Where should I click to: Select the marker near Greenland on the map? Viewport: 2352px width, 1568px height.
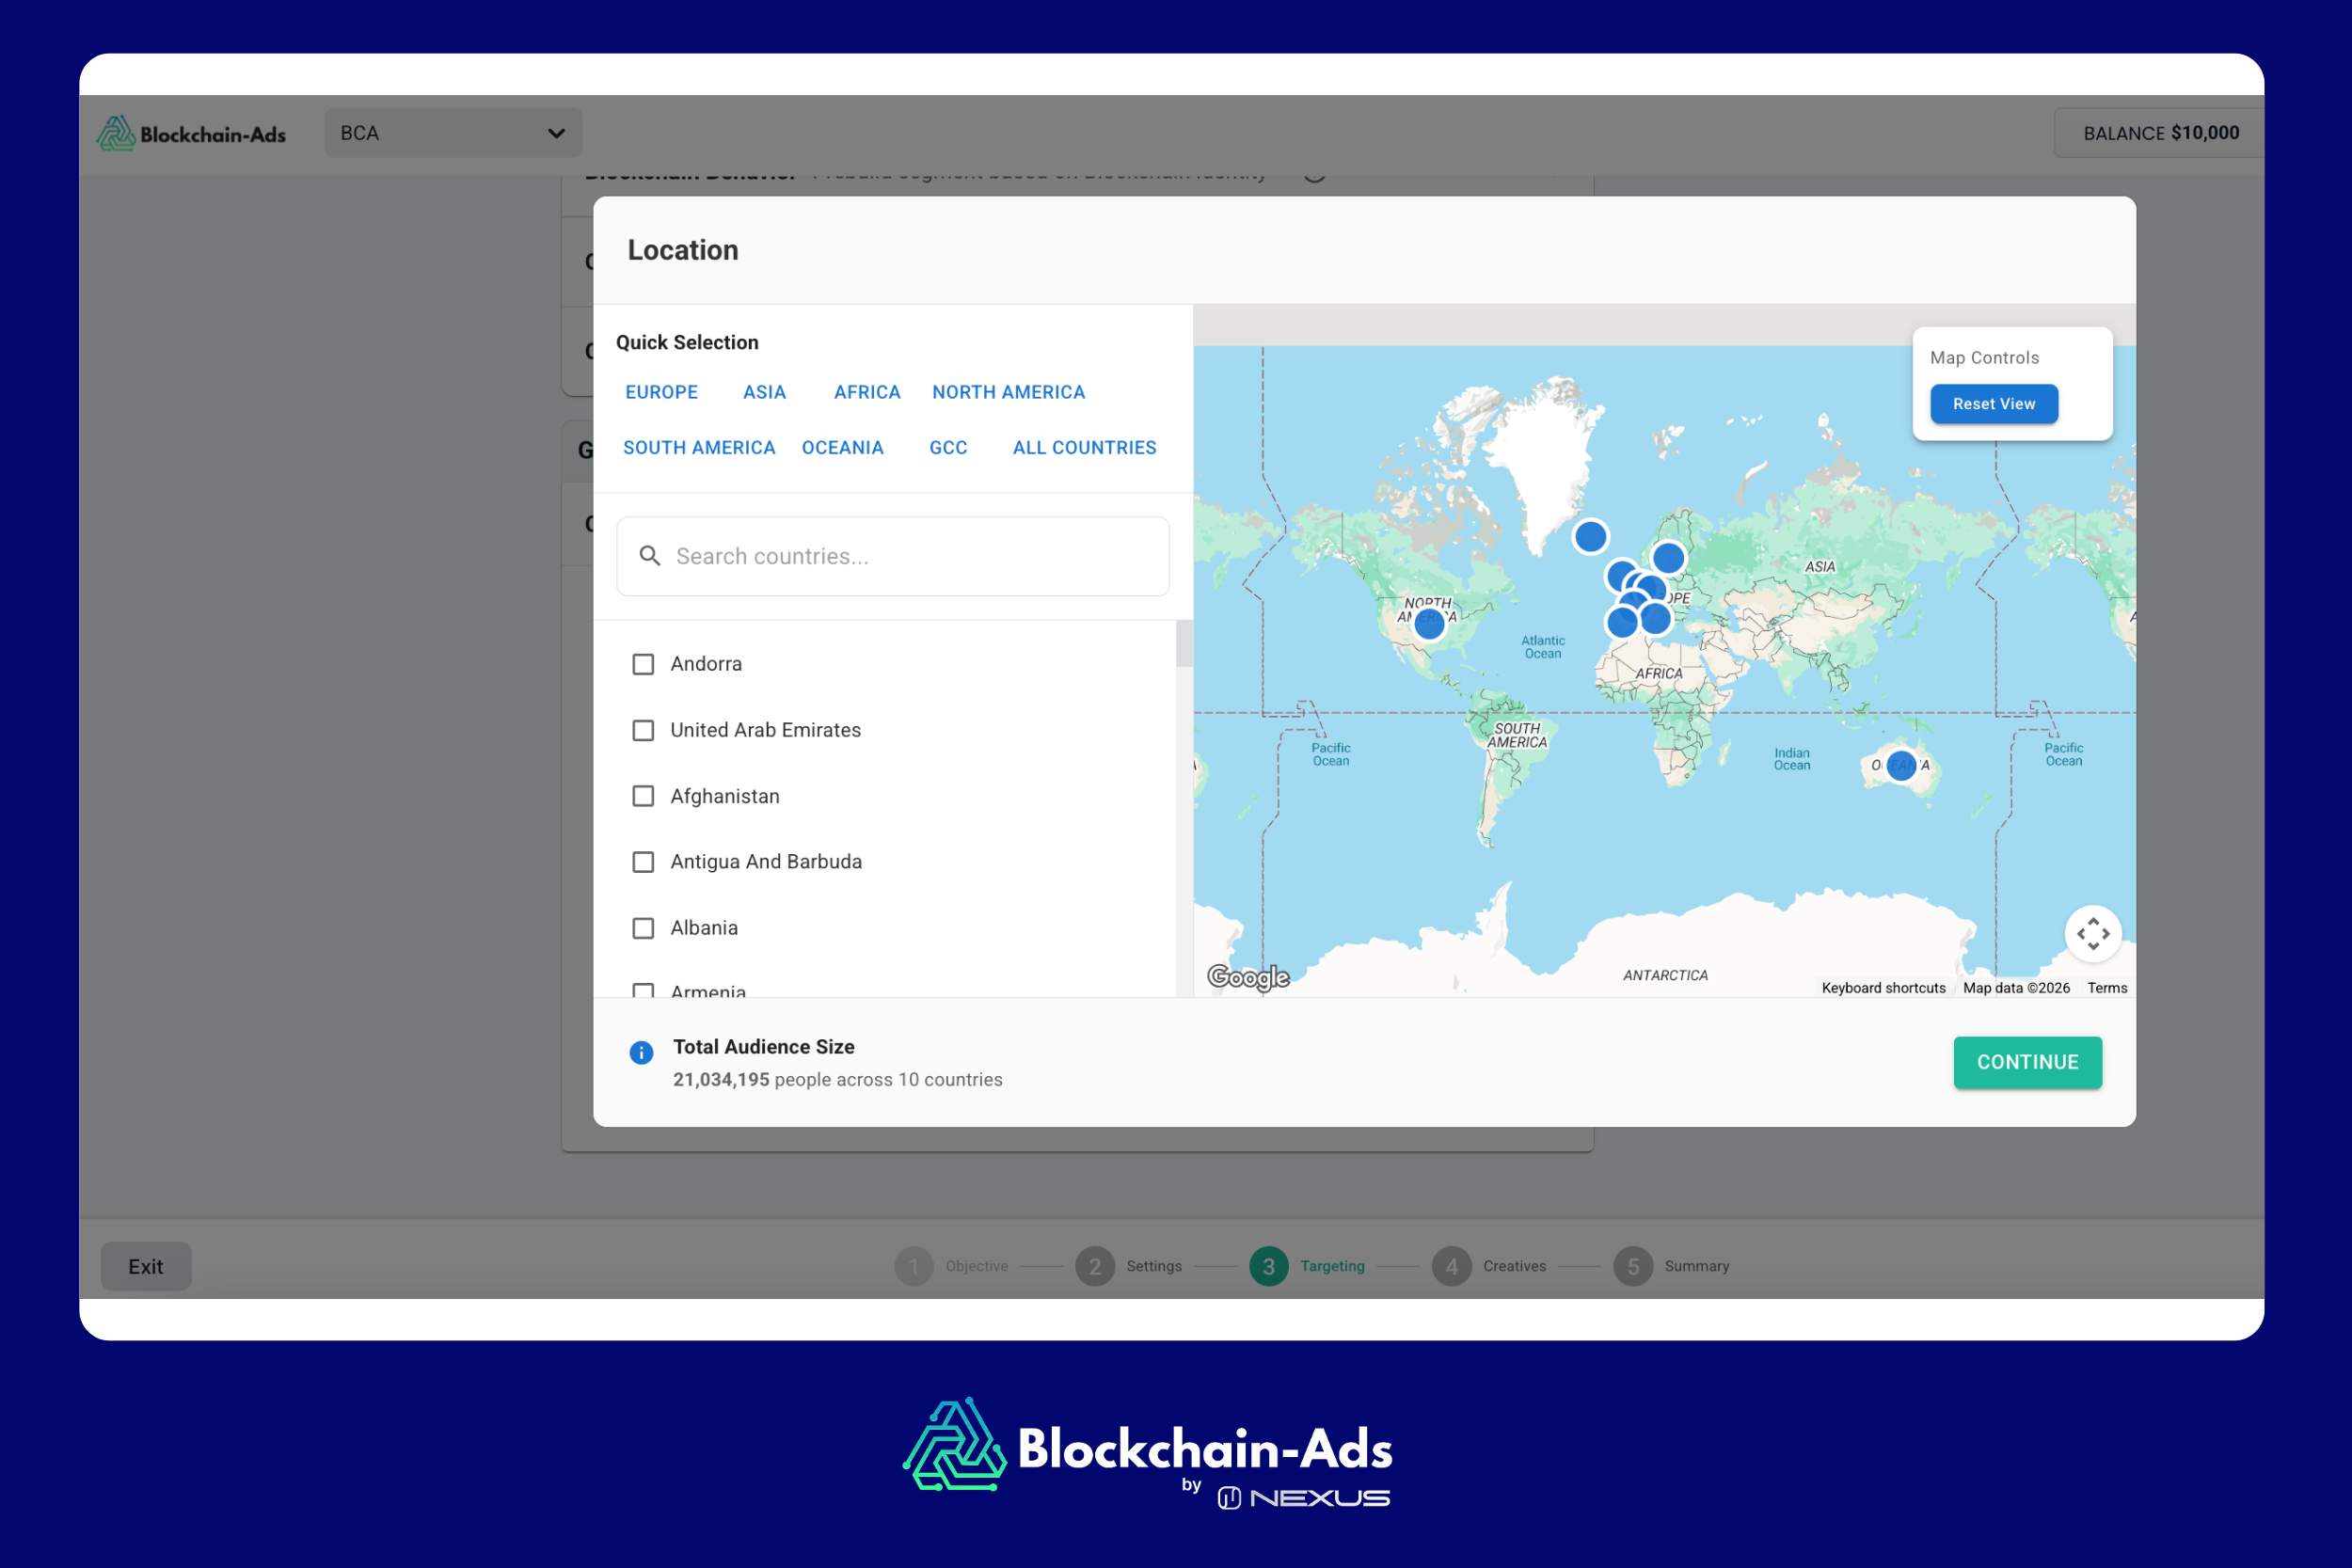tap(1590, 536)
